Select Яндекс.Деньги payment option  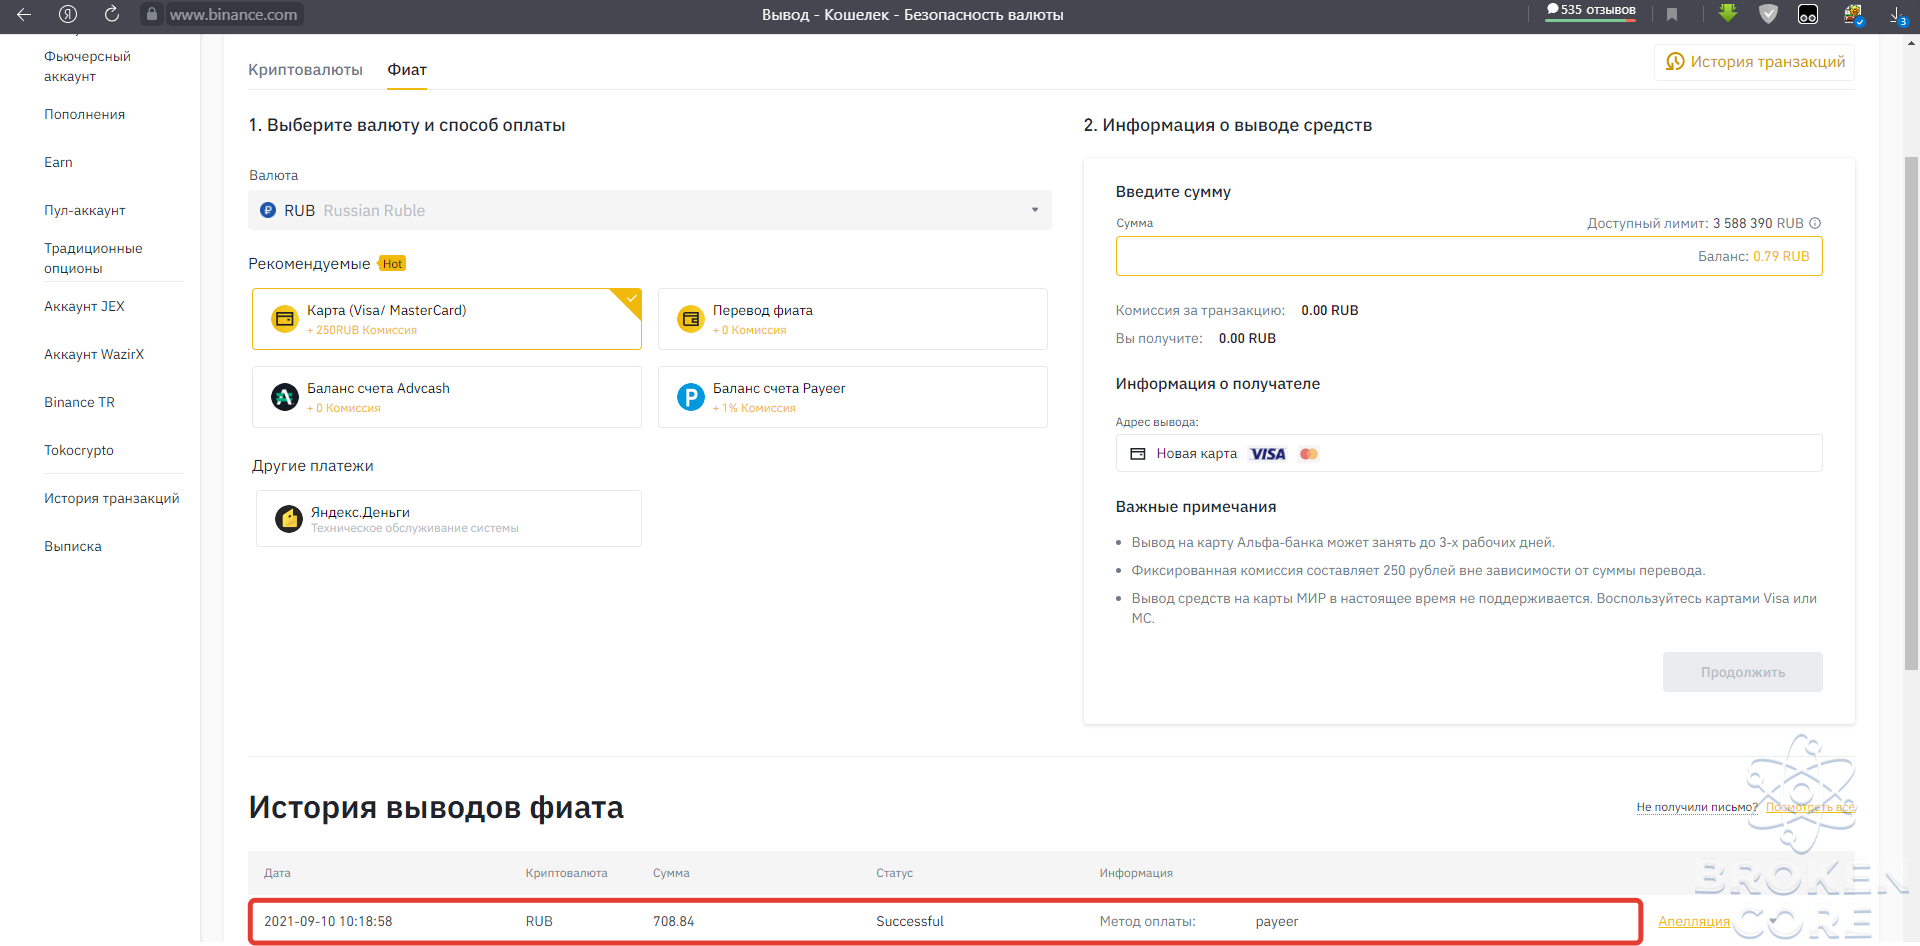click(x=449, y=518)
